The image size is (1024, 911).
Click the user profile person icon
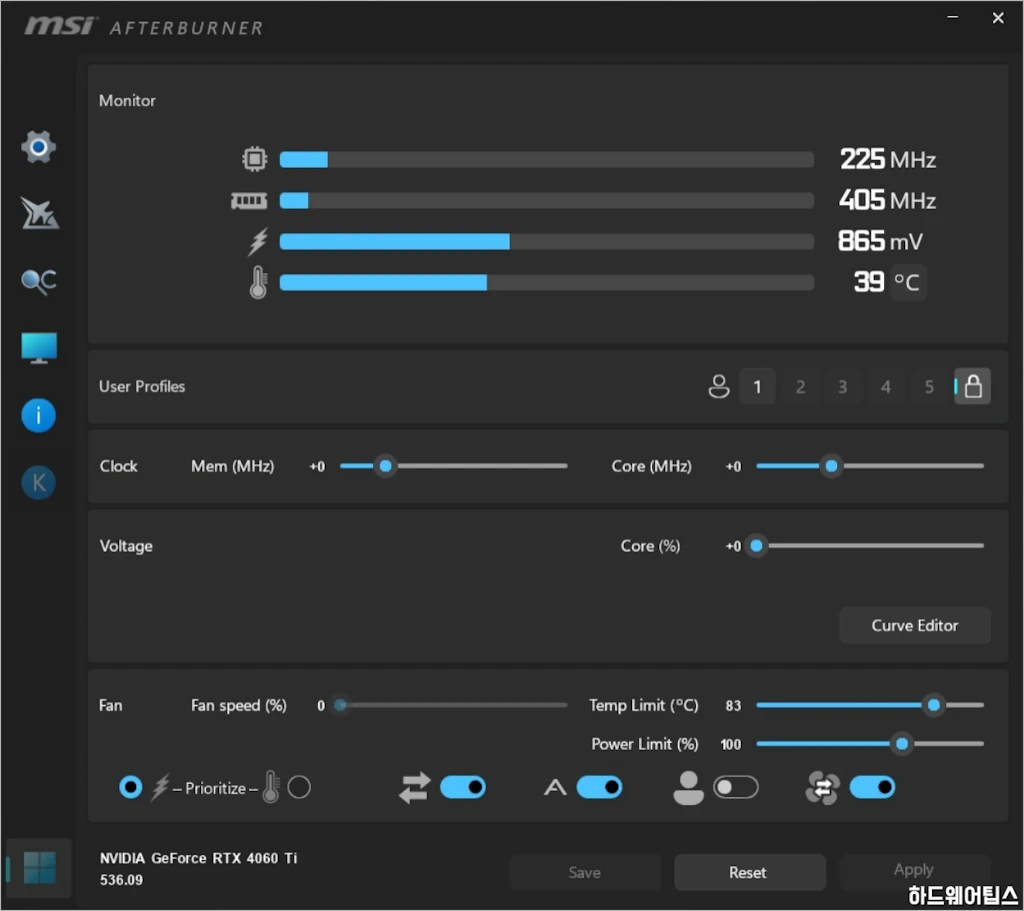[x=719, y=387]
